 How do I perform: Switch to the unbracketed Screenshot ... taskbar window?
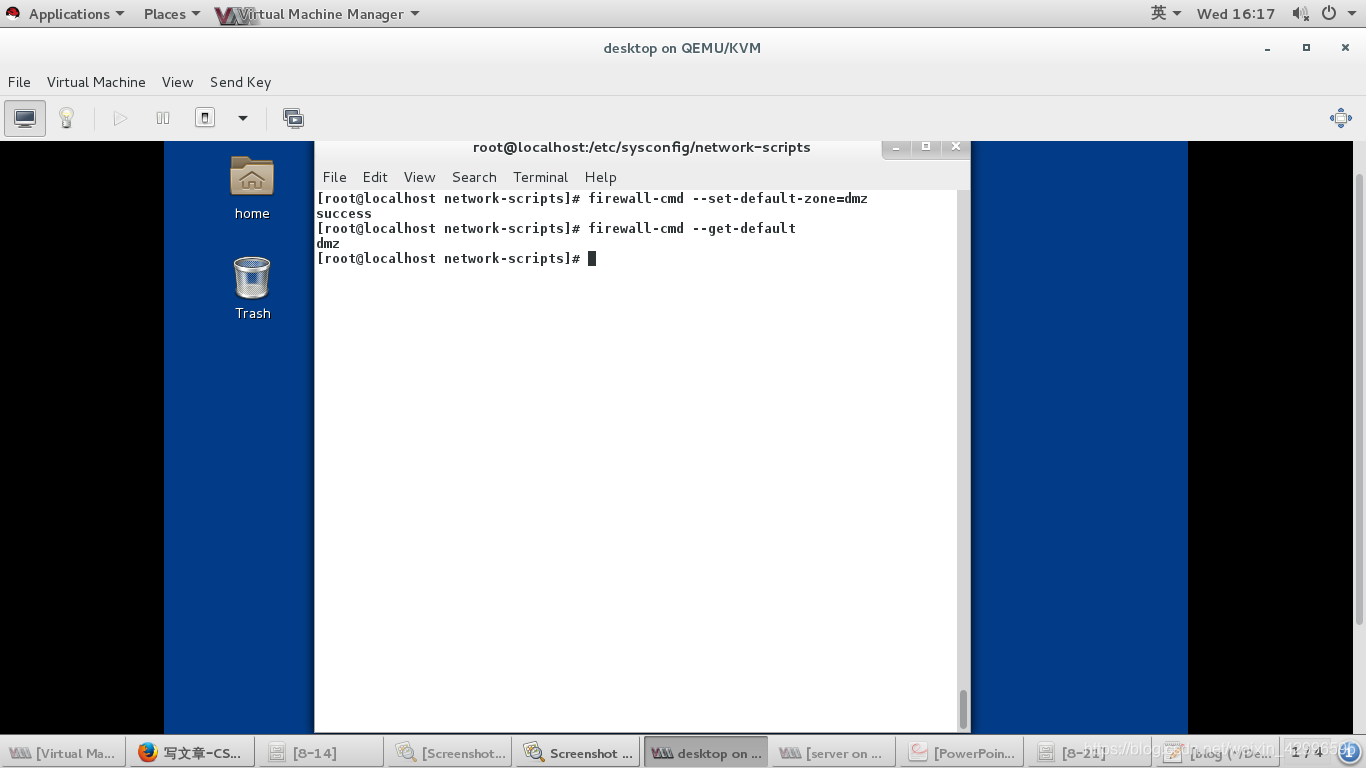click(577, 753)
